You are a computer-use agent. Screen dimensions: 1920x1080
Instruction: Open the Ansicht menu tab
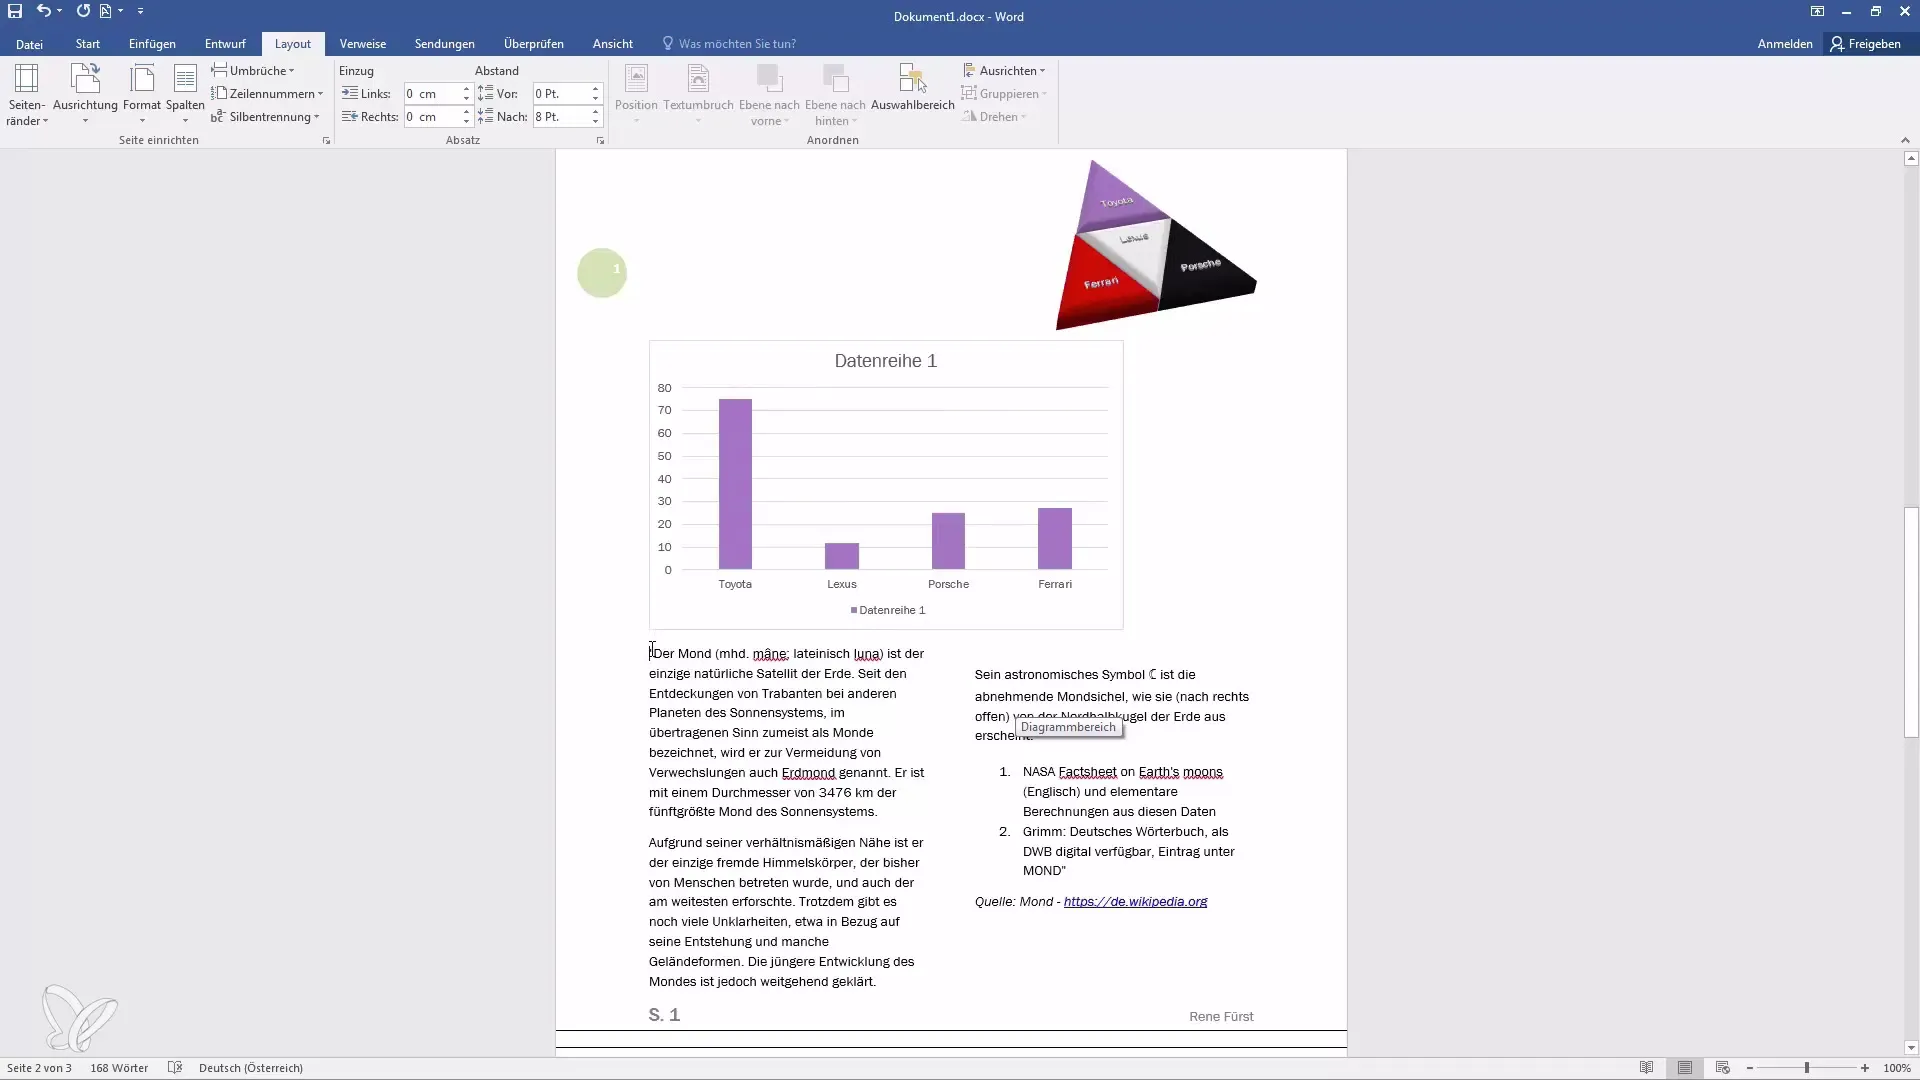[612, 44]
